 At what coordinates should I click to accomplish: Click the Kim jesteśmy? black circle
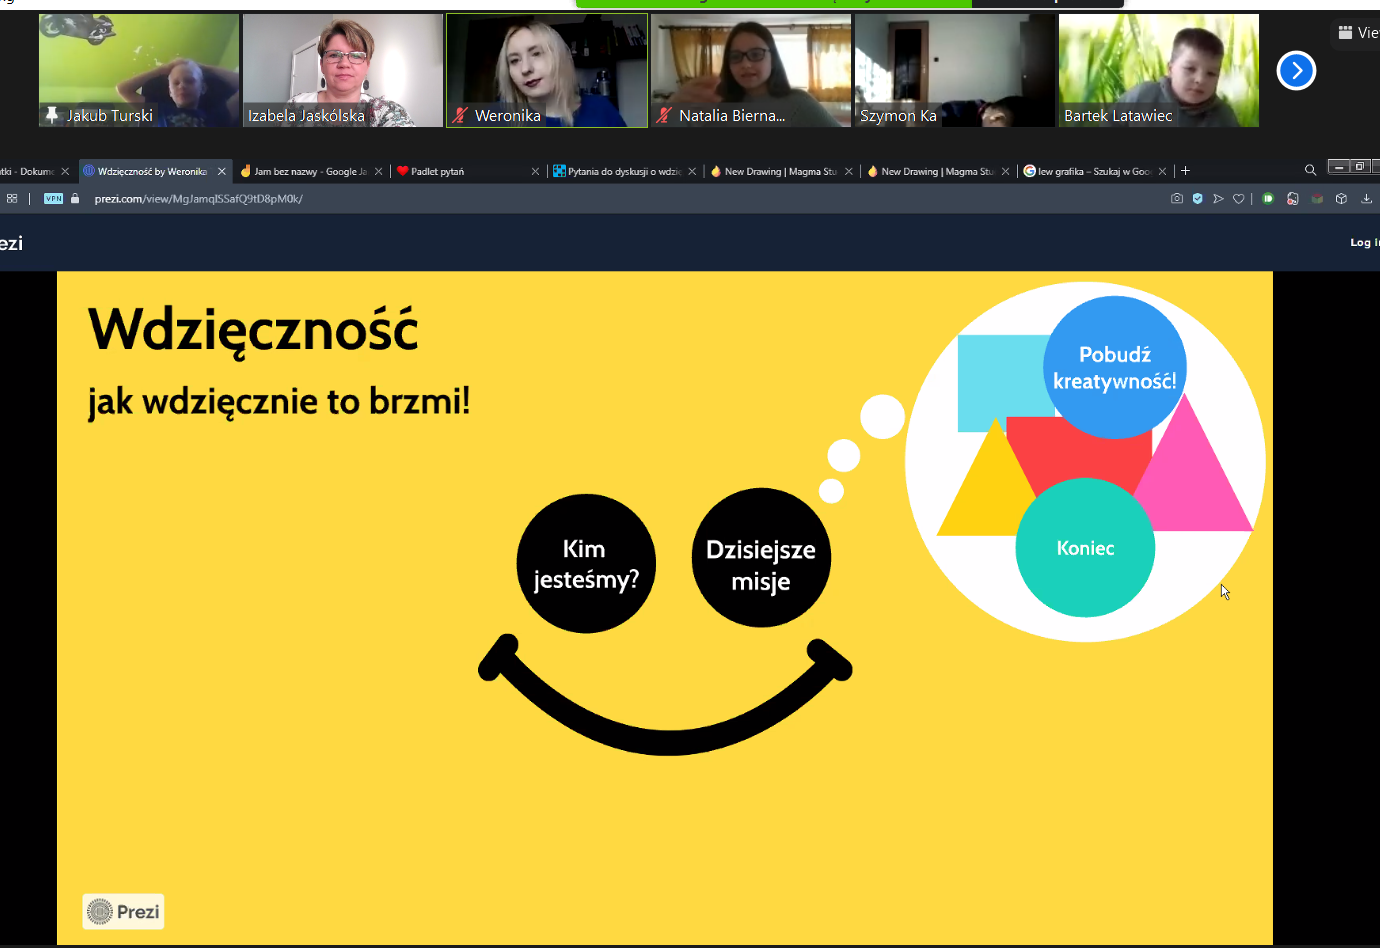pos(586,564)
